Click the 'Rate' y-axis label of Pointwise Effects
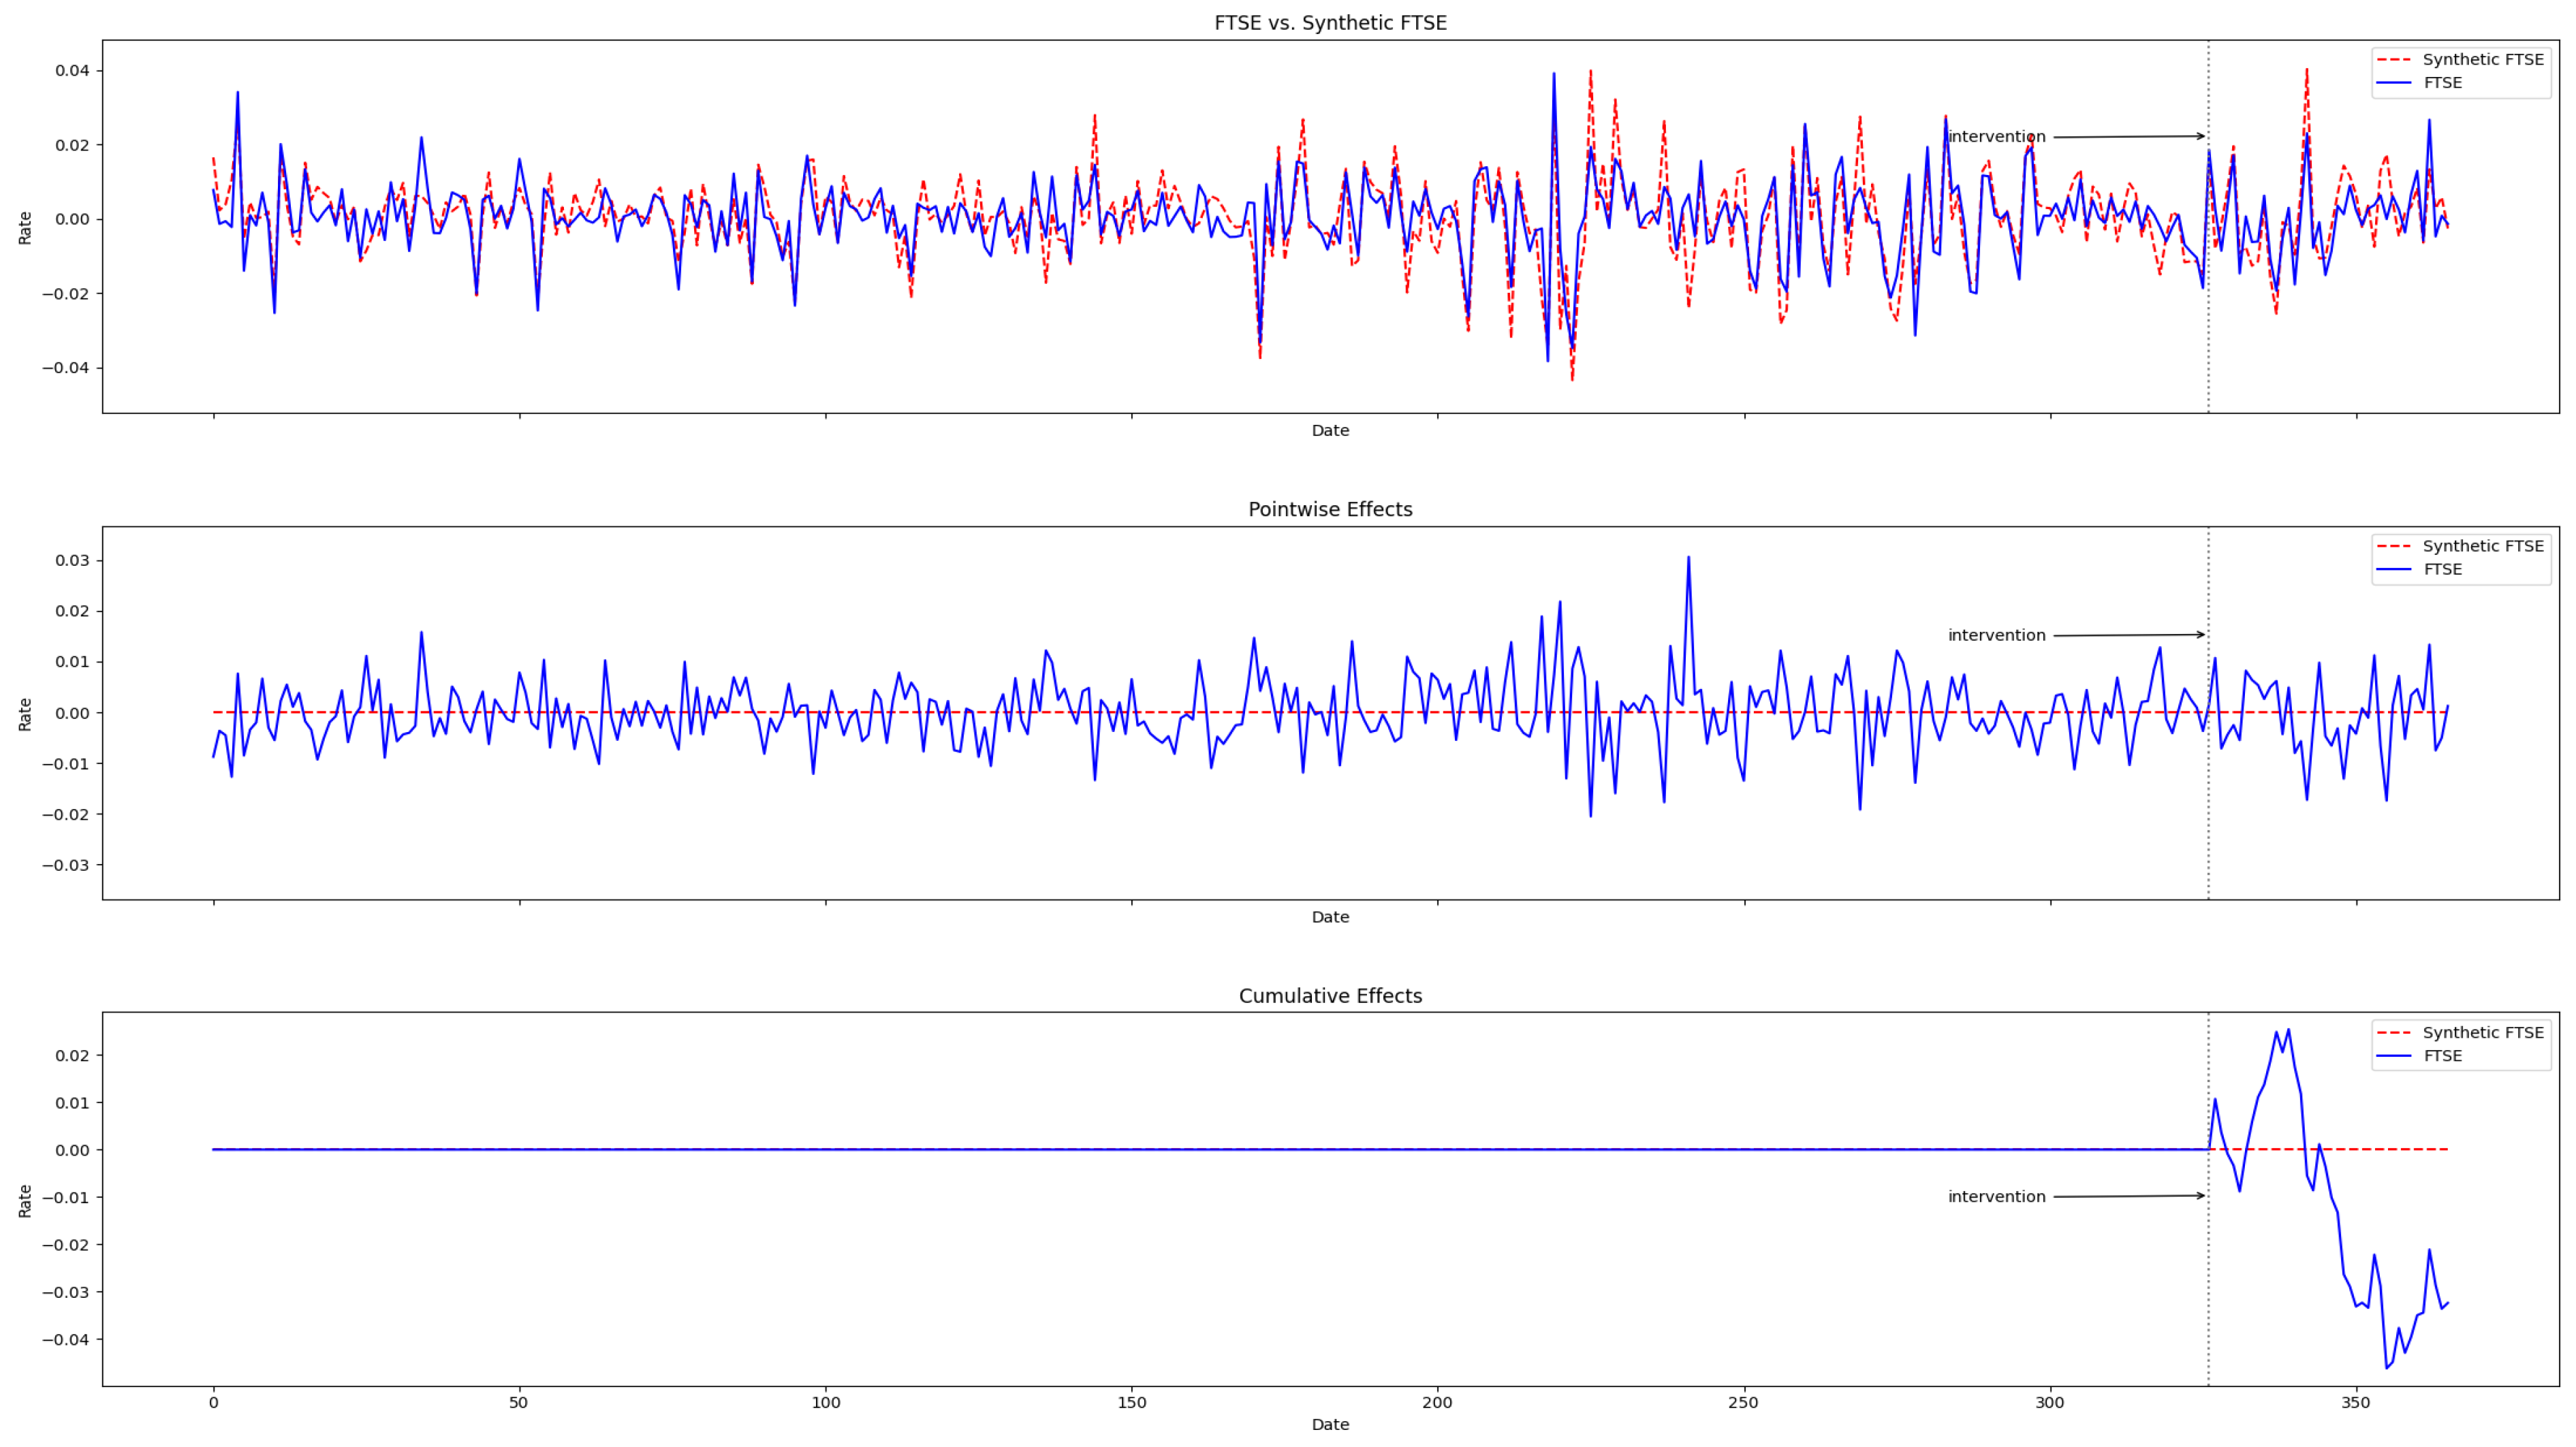Screen dimensions: 2576x1447 (x=25, y=714)
